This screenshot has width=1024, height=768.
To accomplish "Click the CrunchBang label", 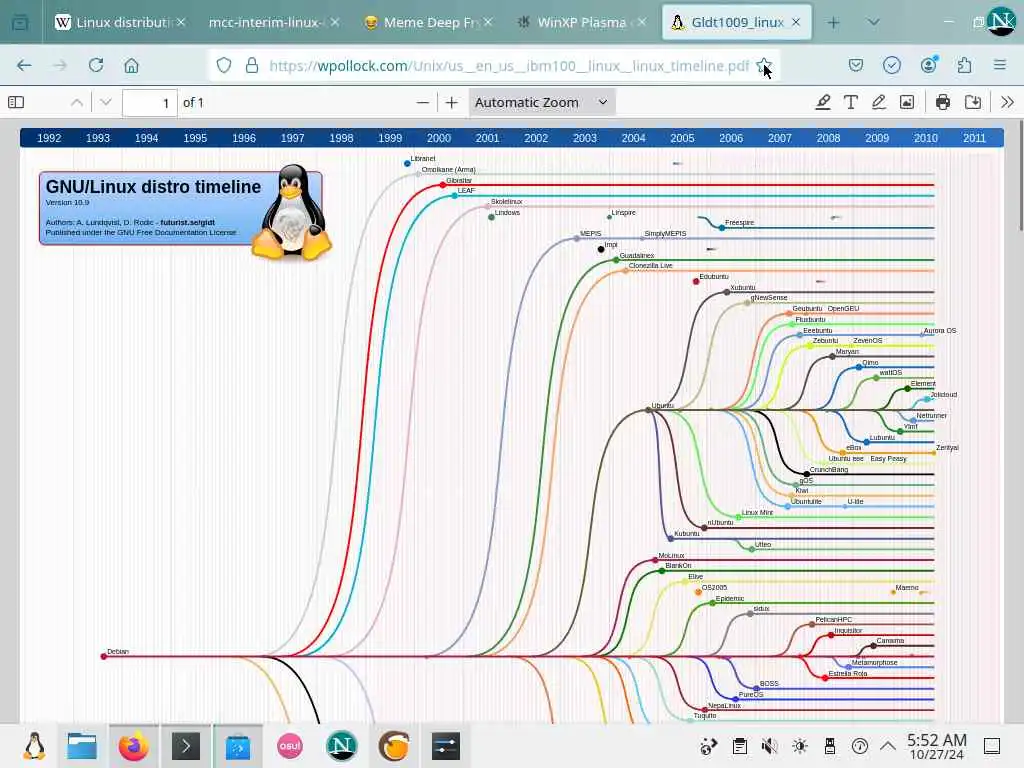I will coord(829,469).
